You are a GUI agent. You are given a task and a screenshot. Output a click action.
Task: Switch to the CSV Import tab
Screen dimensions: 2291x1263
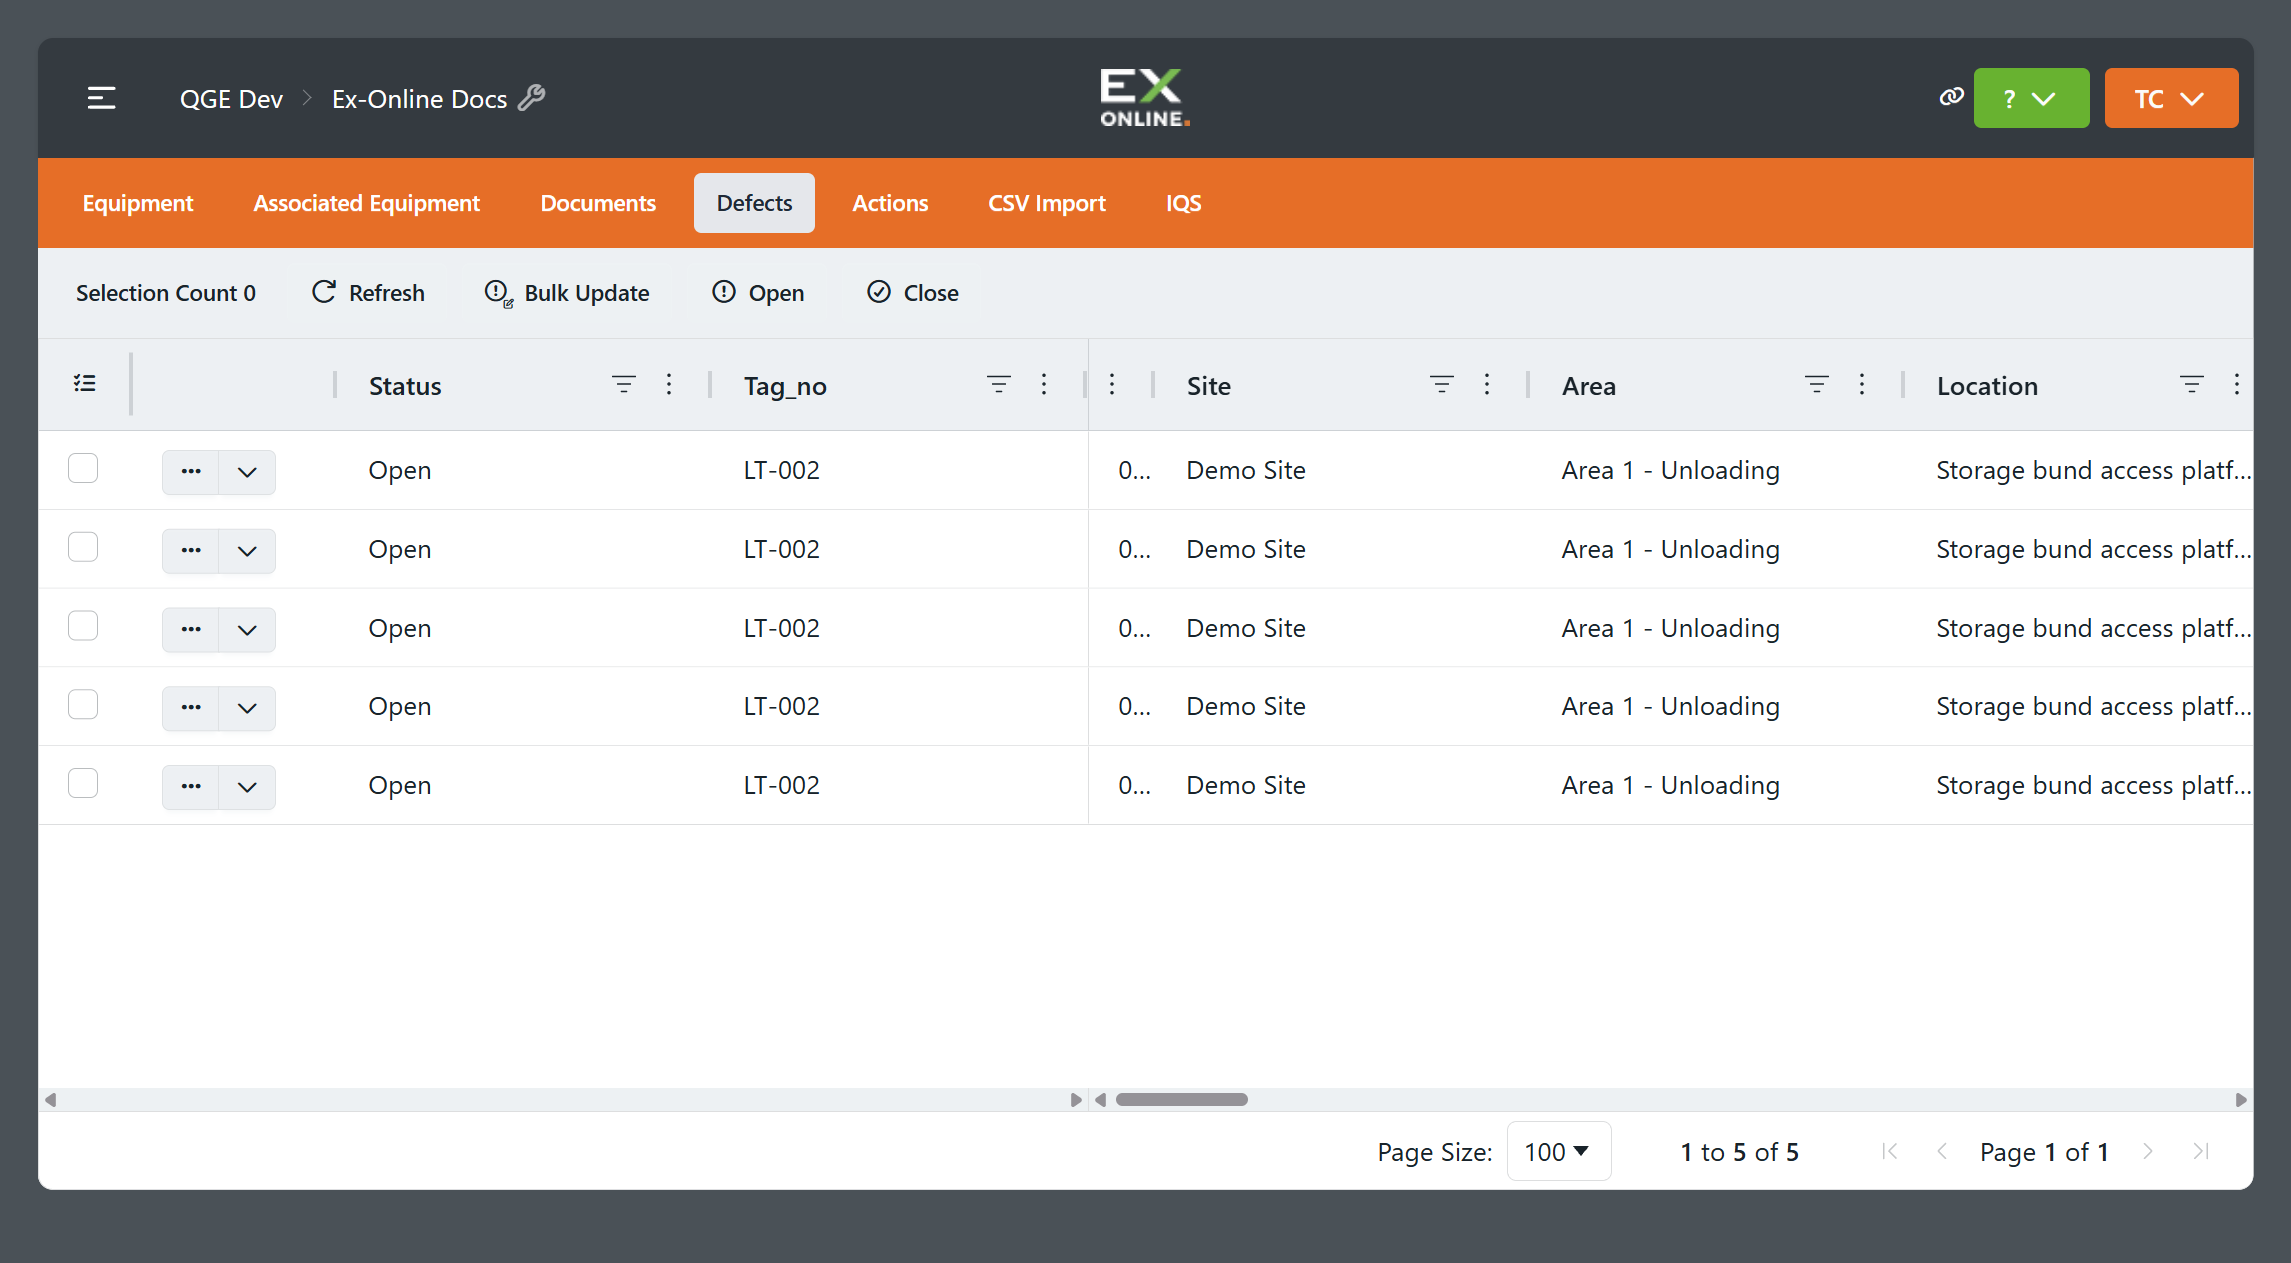1047,203
